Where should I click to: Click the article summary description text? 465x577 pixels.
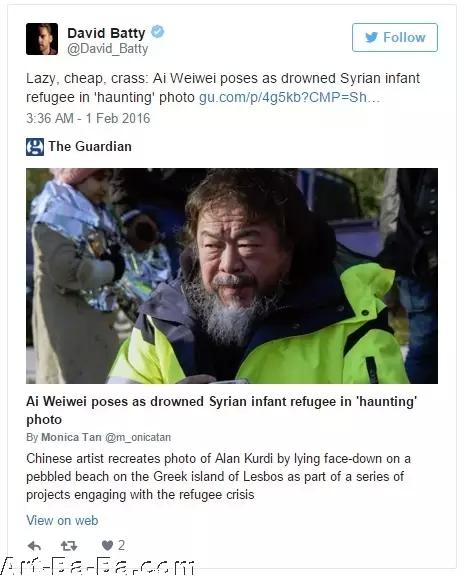218,477
